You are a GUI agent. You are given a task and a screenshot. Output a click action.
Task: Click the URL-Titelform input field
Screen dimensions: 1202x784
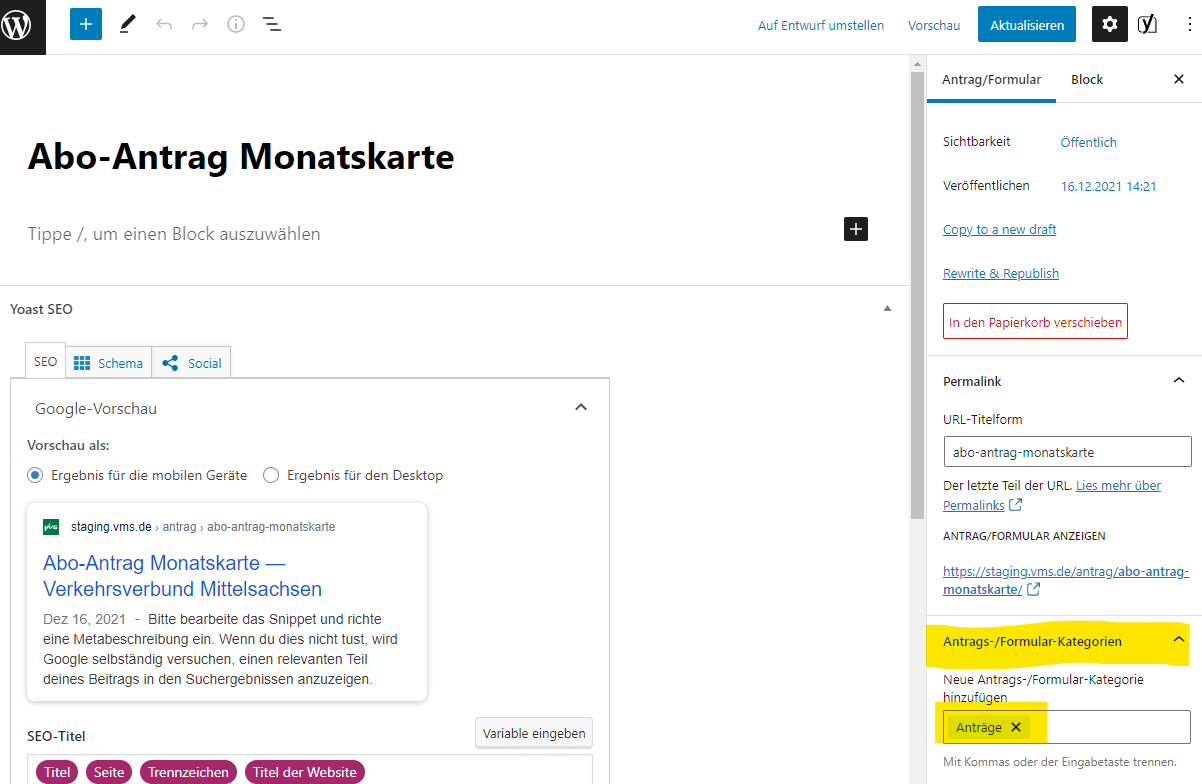(x=1067, y=452)
